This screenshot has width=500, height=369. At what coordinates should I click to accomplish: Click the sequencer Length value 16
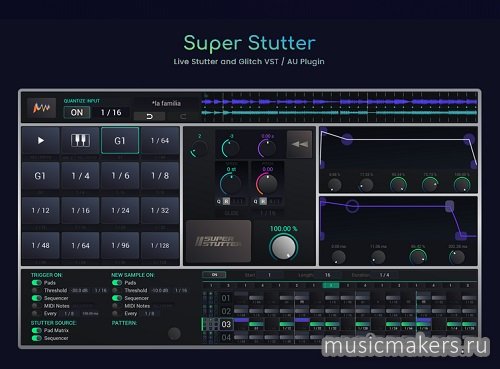(x=327, y=275)
